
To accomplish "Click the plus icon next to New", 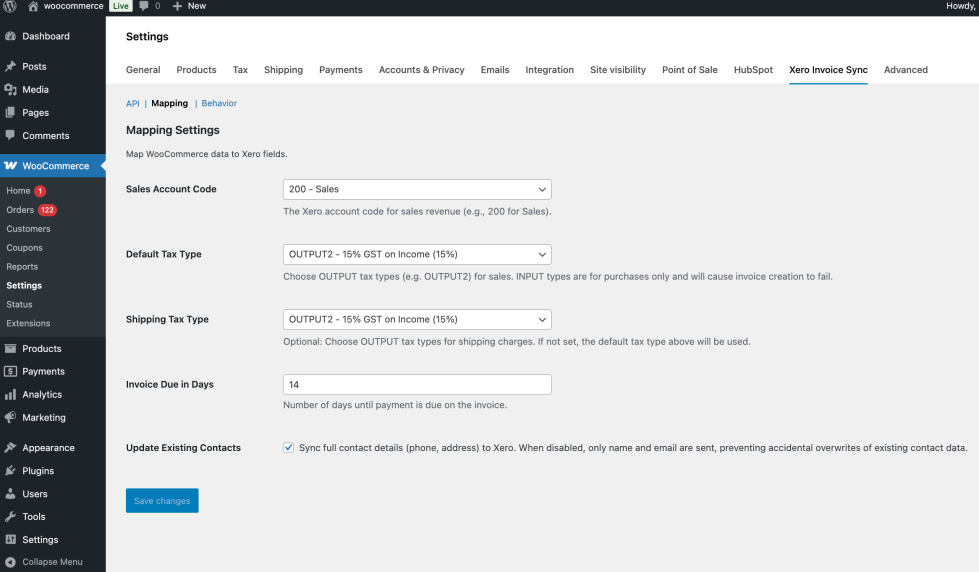I will click(177, 6).
